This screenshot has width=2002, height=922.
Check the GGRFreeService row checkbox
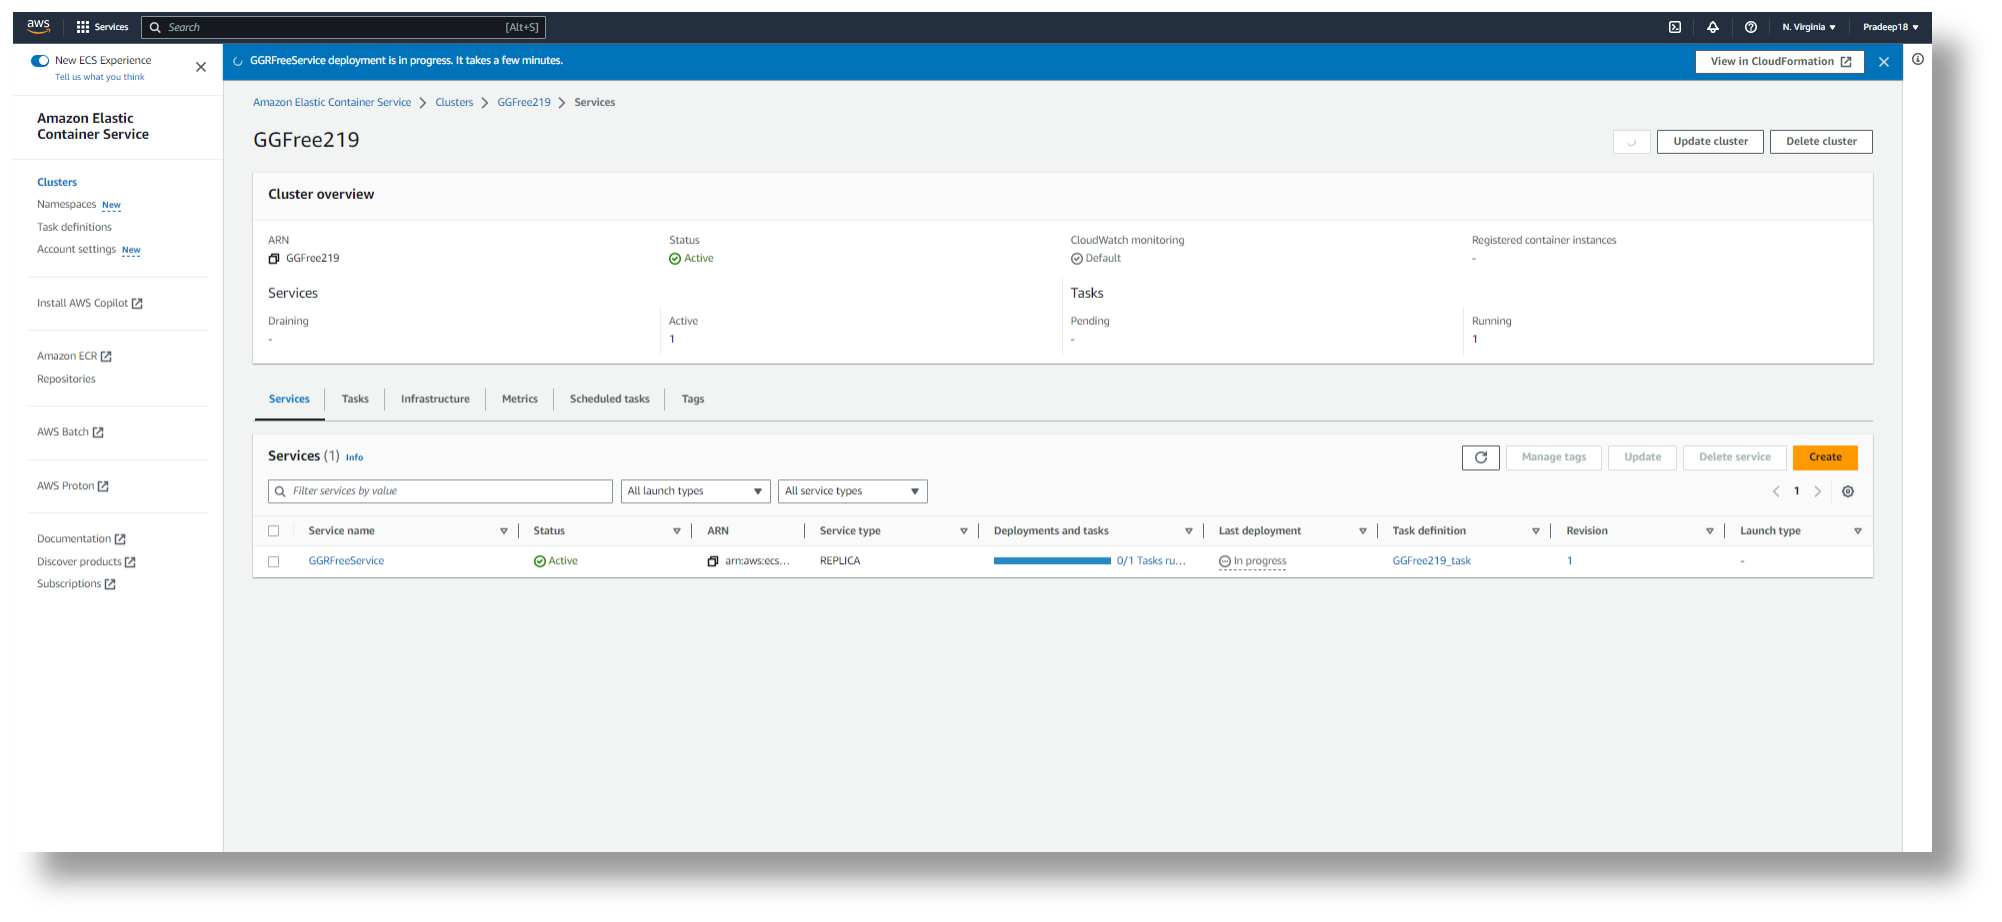click(274, 562)
